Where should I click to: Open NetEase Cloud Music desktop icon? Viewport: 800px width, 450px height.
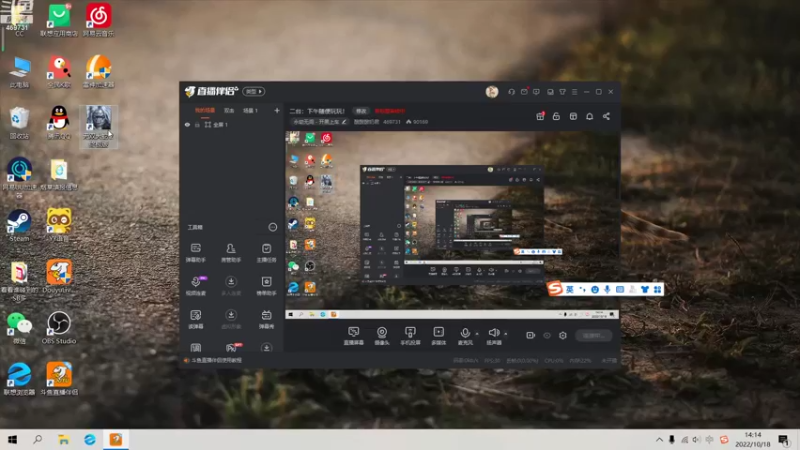tap(98, 19)
